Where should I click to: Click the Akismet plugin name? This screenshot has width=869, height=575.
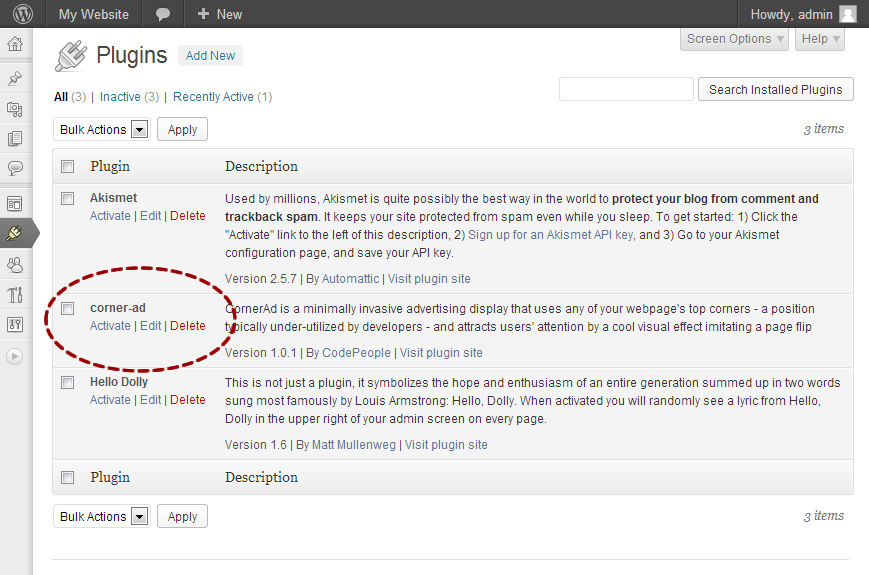tap(114, 198)
